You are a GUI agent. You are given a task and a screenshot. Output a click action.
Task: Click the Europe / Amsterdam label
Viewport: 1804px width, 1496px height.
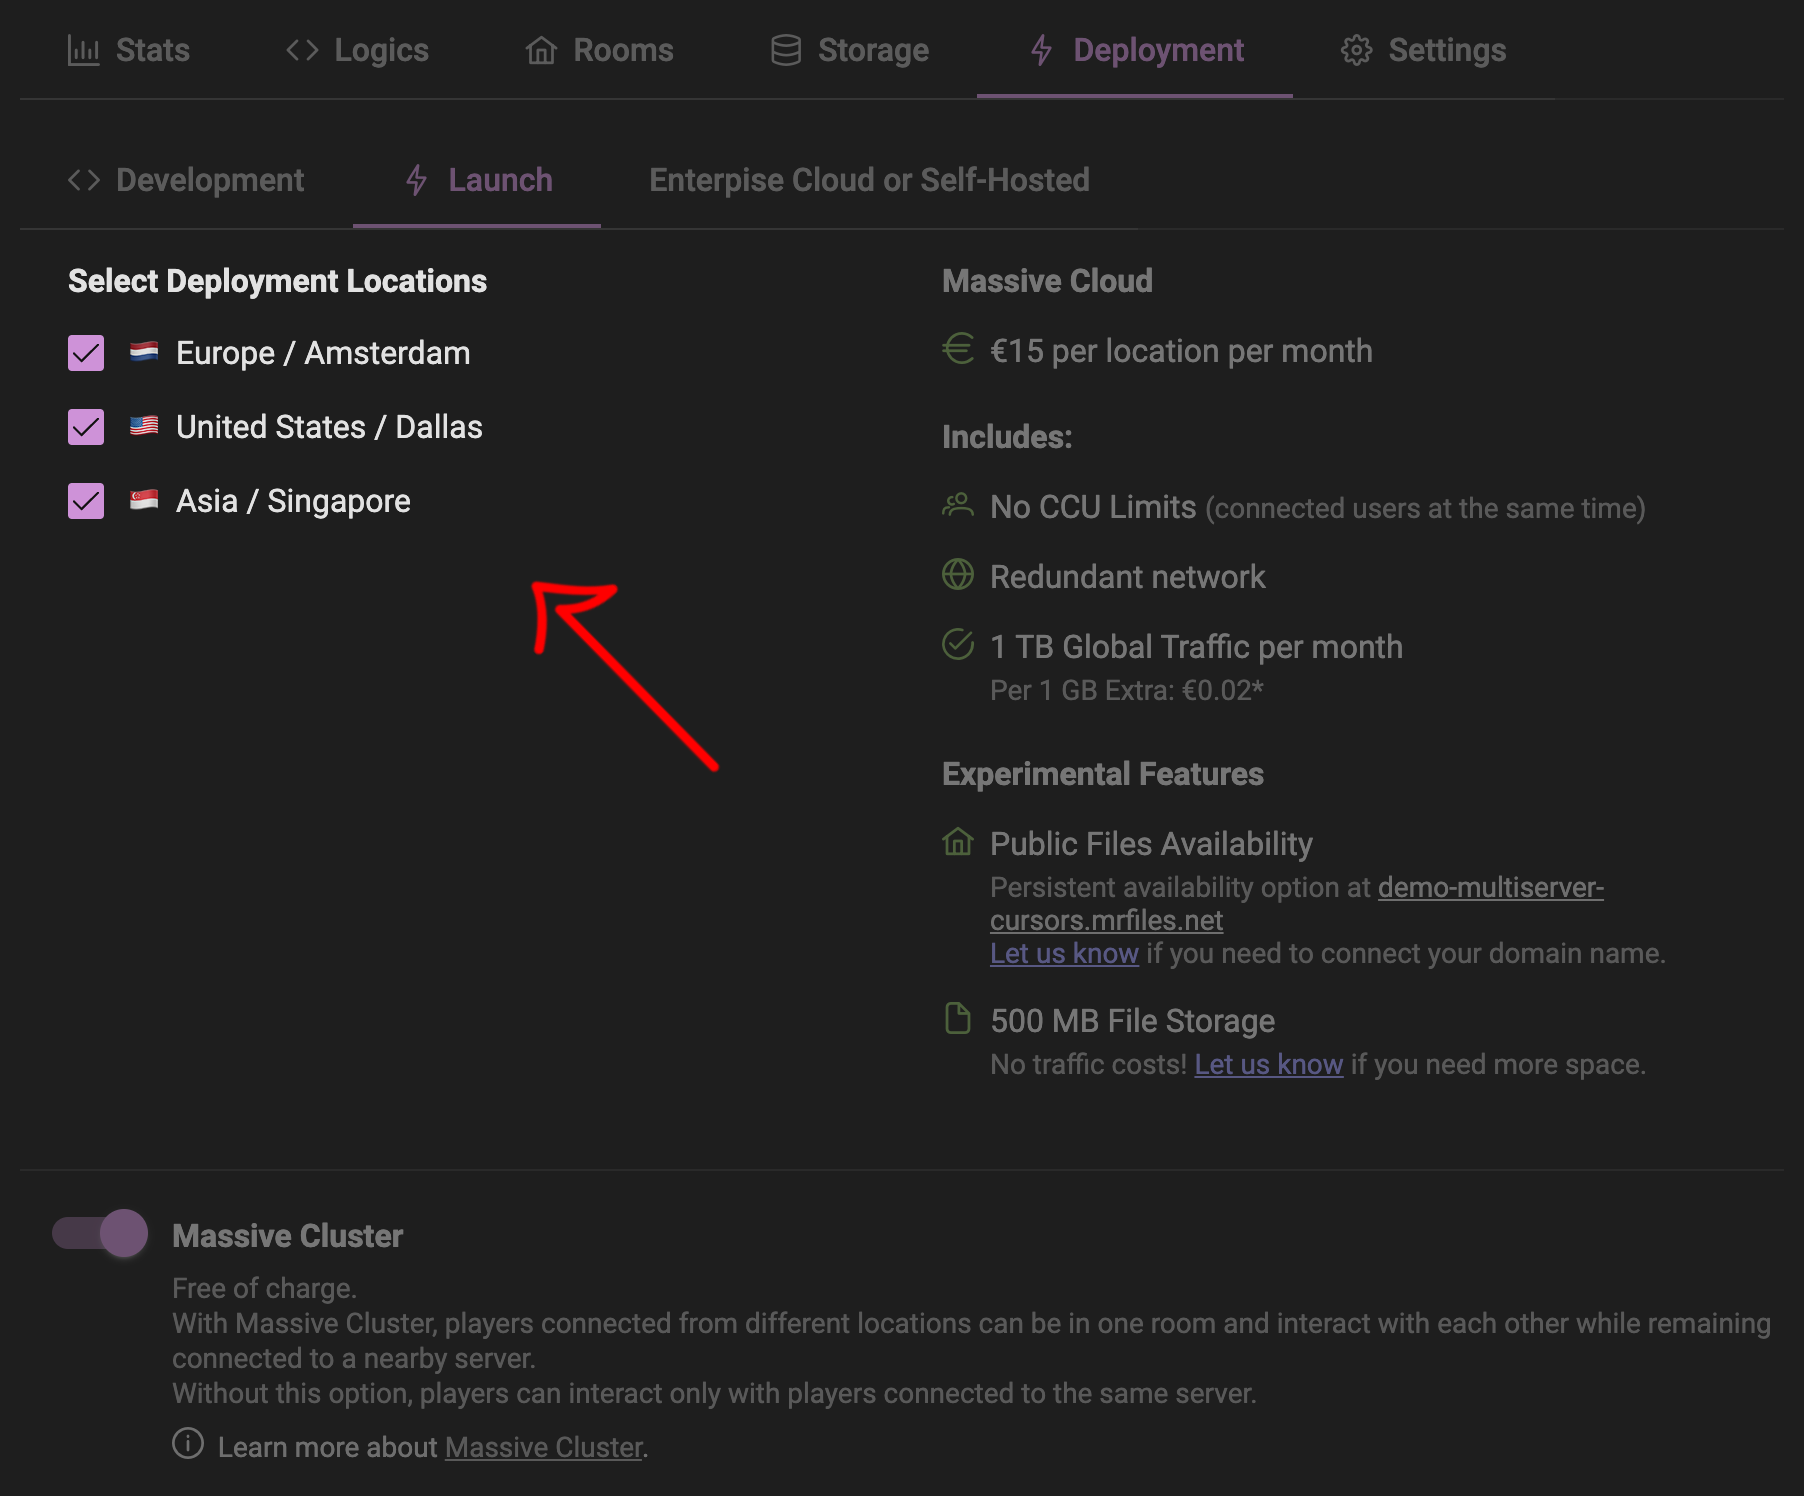[x=323, y=353]
